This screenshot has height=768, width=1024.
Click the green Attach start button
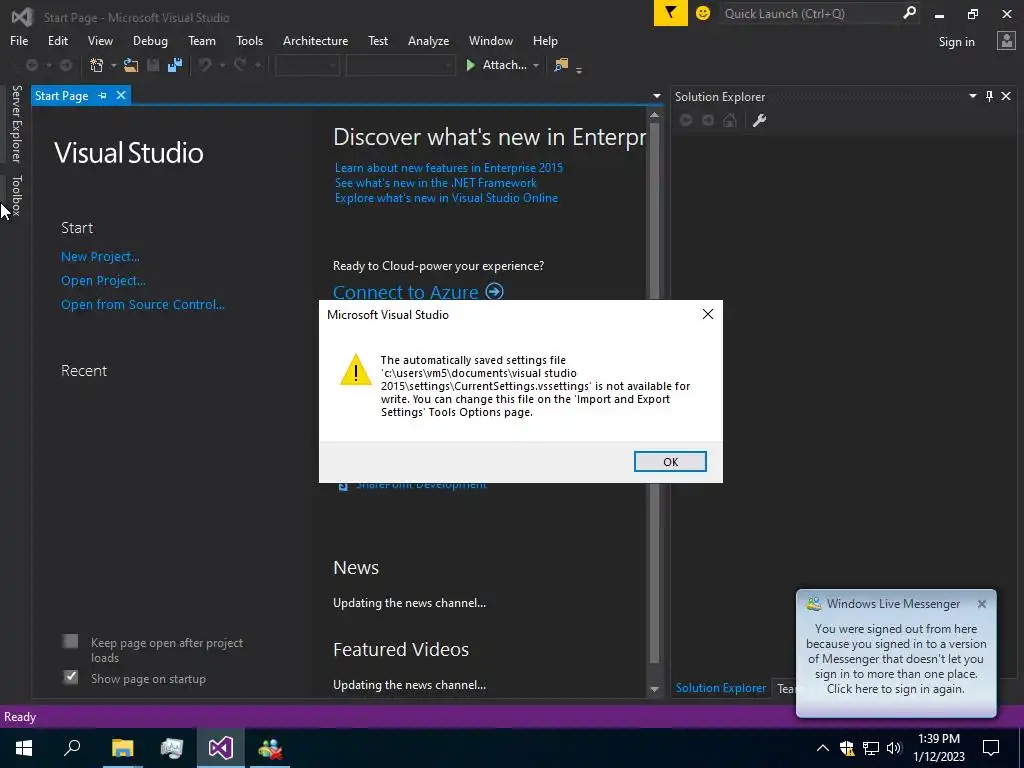click(496, 65)
